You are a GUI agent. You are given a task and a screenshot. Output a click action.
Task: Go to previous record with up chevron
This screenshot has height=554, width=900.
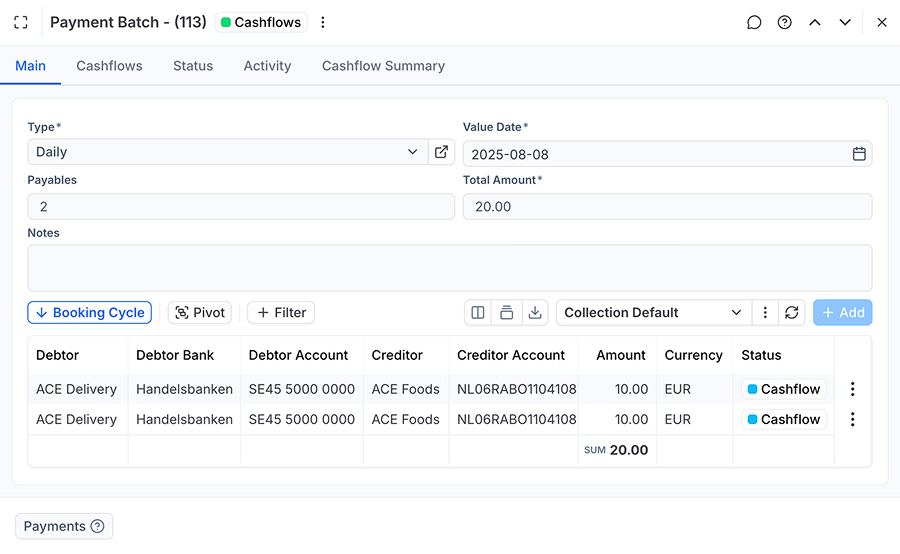click(x=815, y=22)
